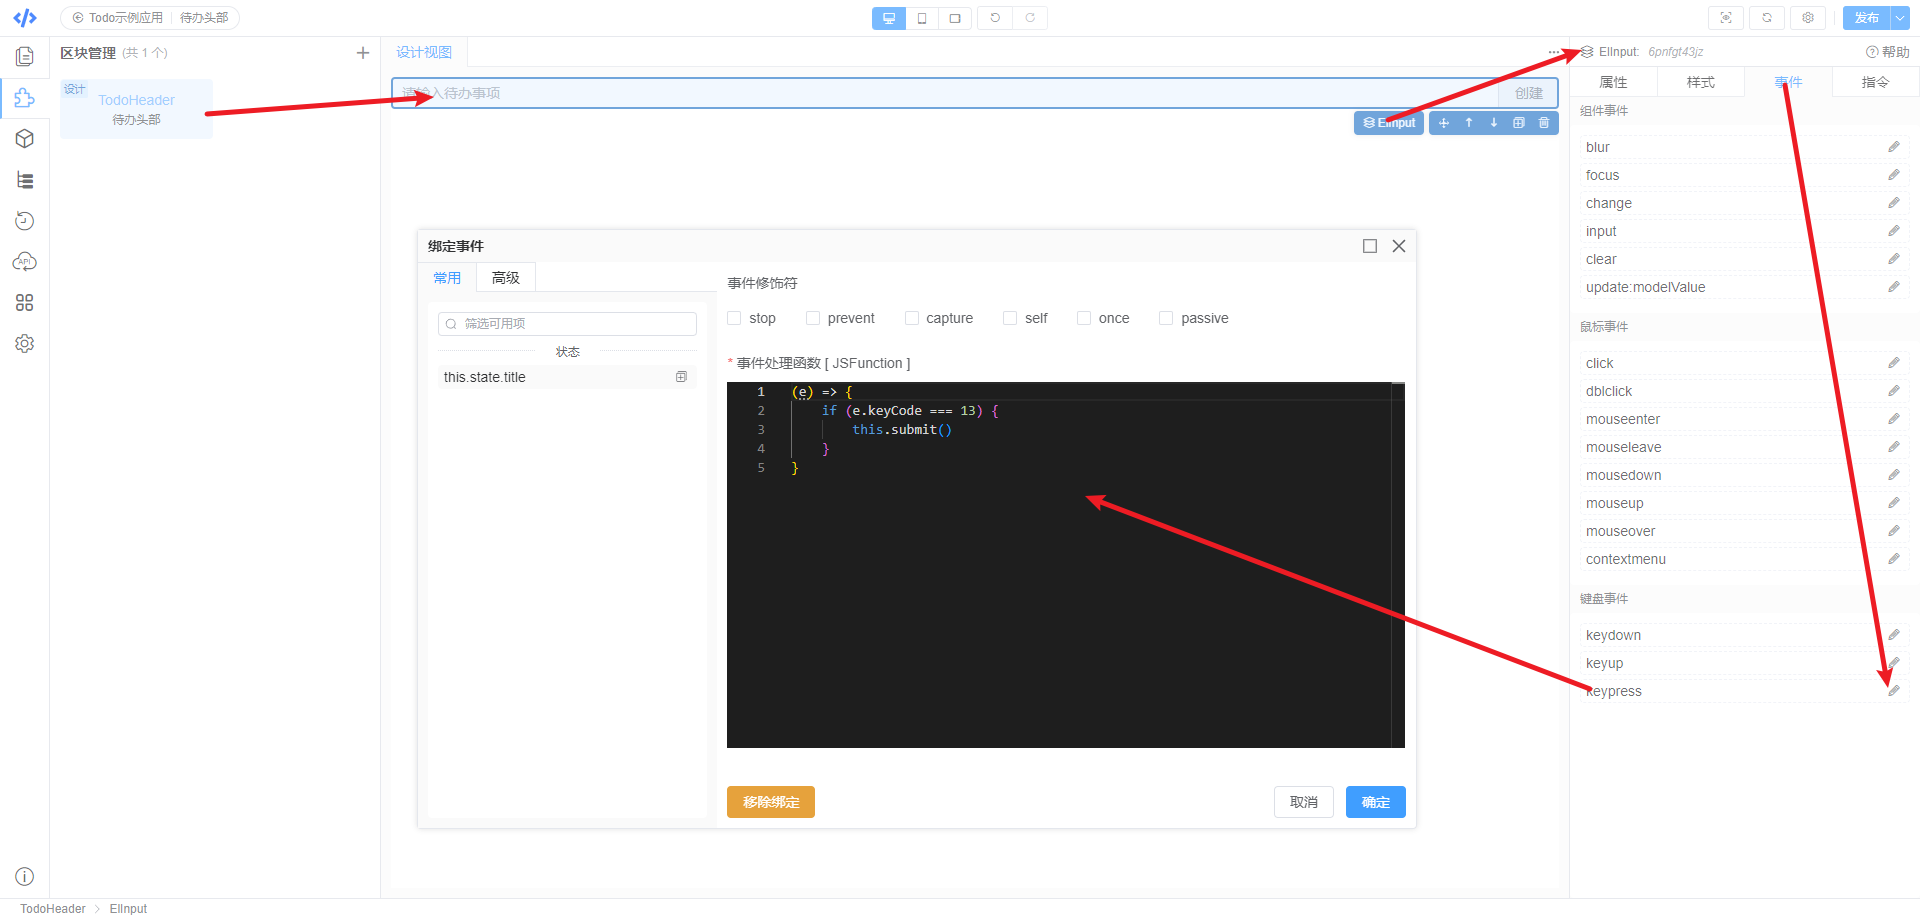Enable the stop event modifier
This screenshot has height=919, width=1920.
click(734, 318)
